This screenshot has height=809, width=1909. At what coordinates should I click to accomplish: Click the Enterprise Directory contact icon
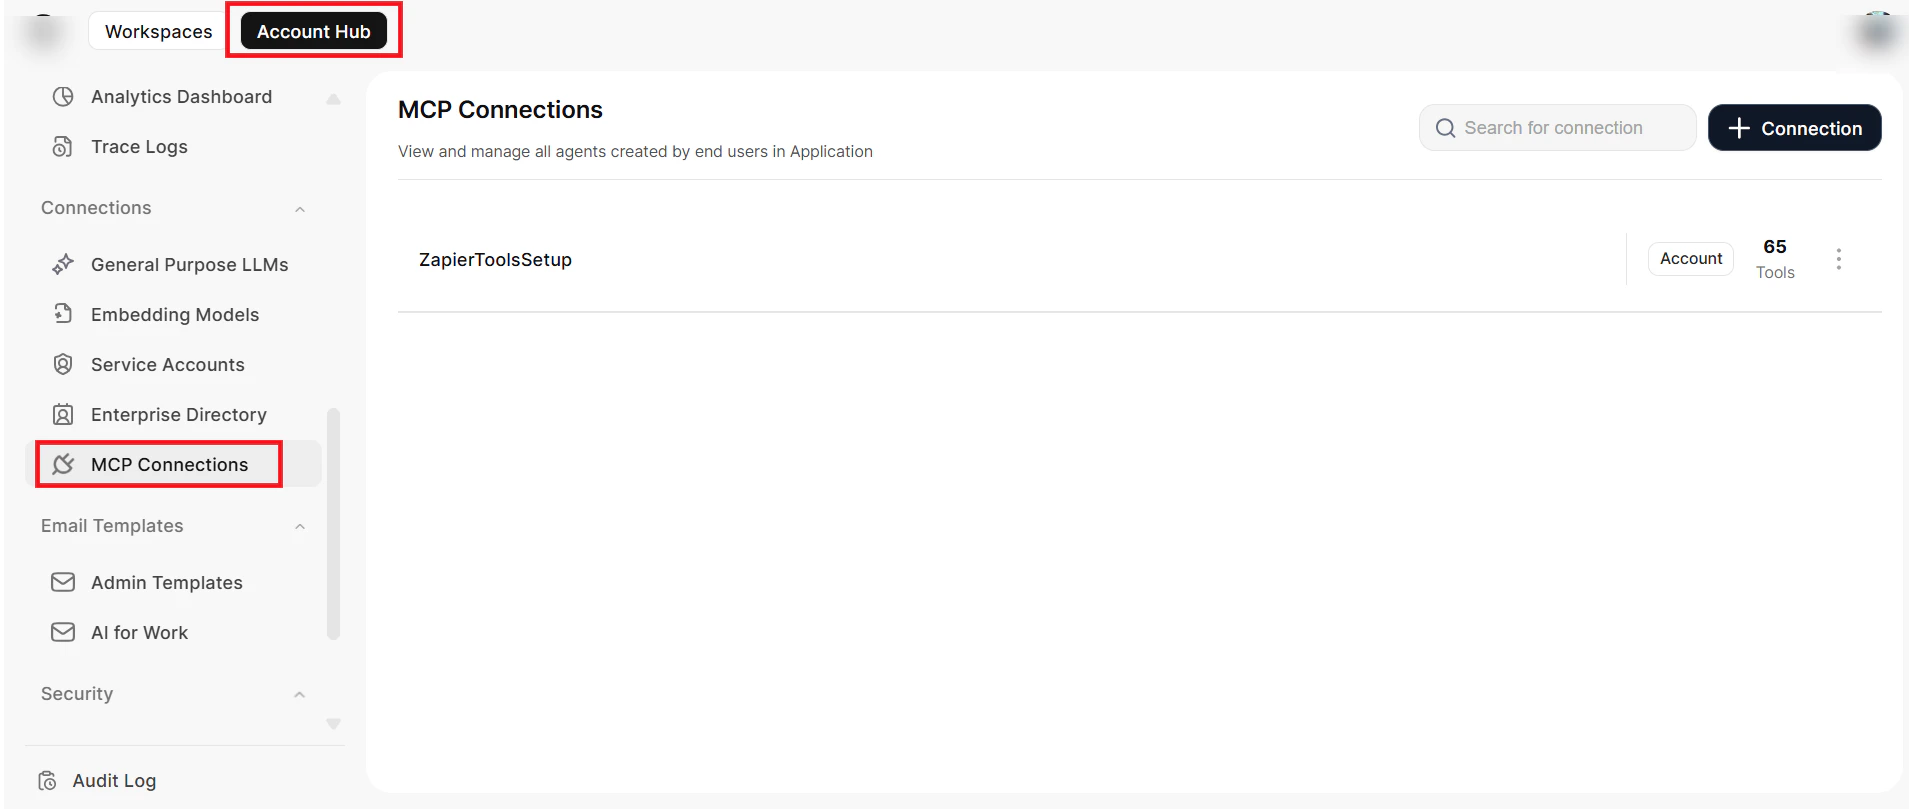(63, 414)
